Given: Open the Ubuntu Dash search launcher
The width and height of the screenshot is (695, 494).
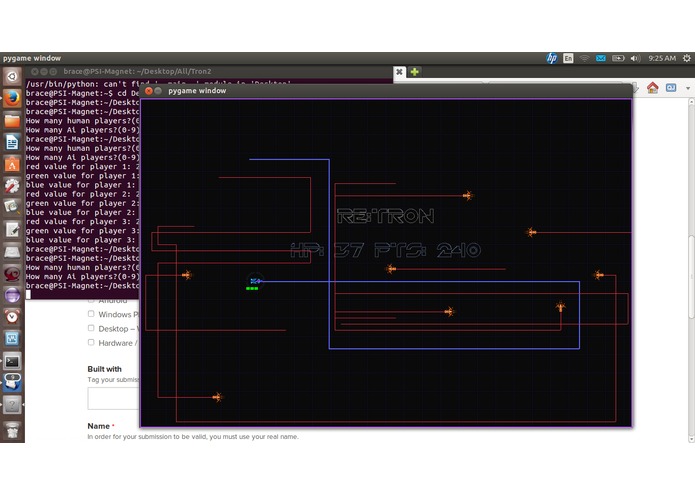Looking at the screenshot, I should pos(12,77).
